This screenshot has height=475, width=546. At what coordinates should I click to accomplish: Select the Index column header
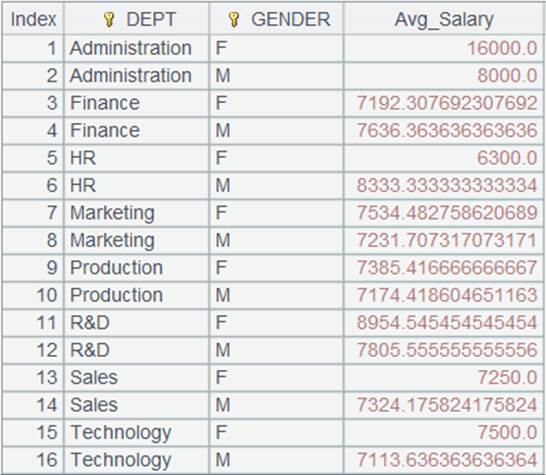click(x=33, y=19)
